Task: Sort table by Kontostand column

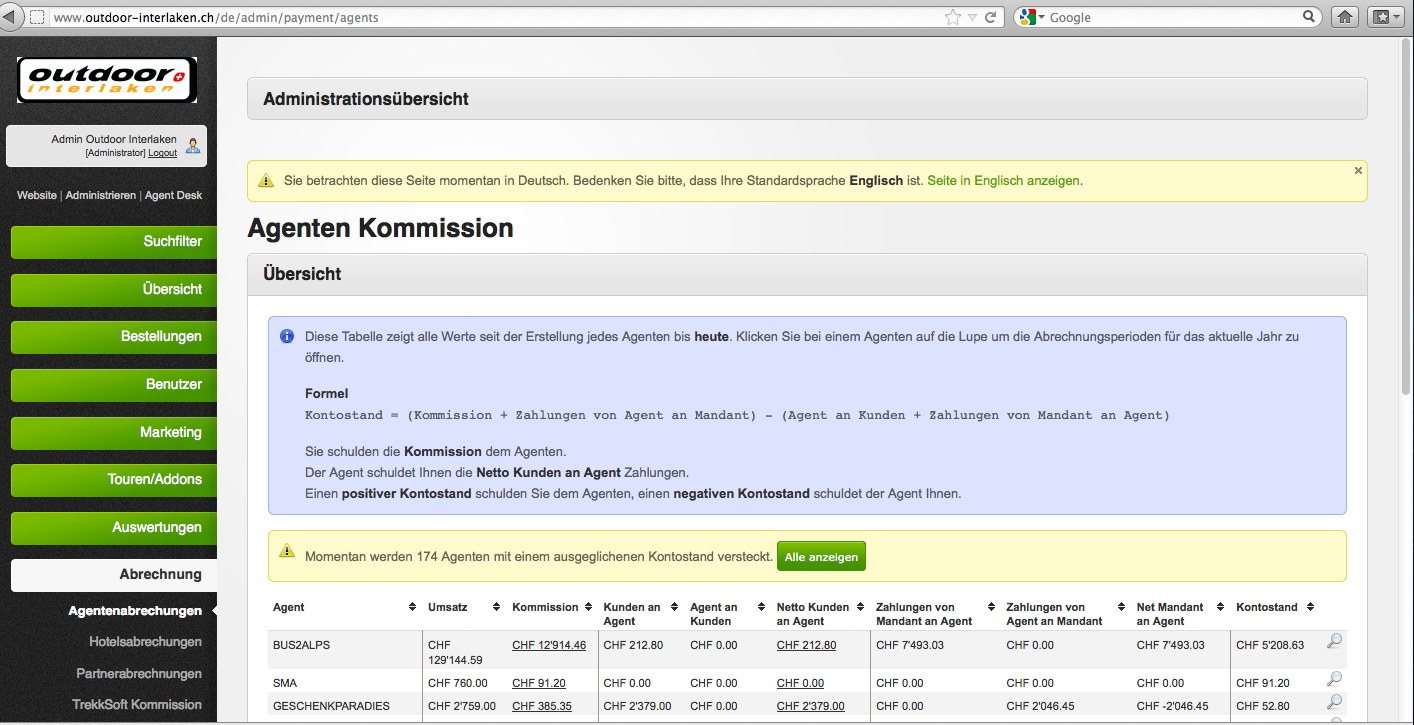Action: [1311, 607]
